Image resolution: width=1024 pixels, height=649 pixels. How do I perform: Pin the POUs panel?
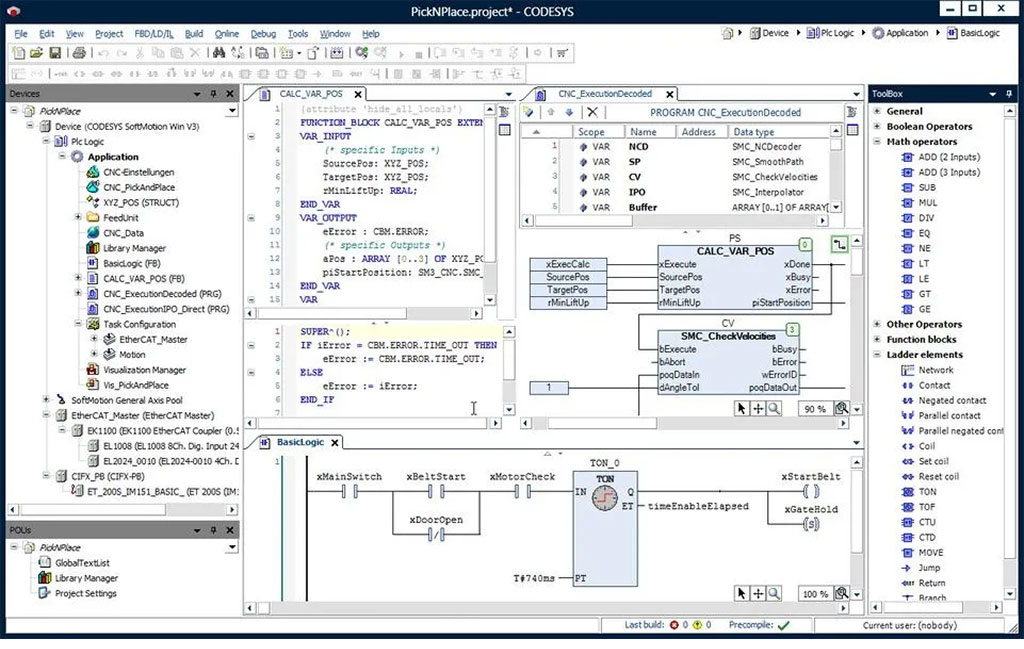(x=213, y=530)
